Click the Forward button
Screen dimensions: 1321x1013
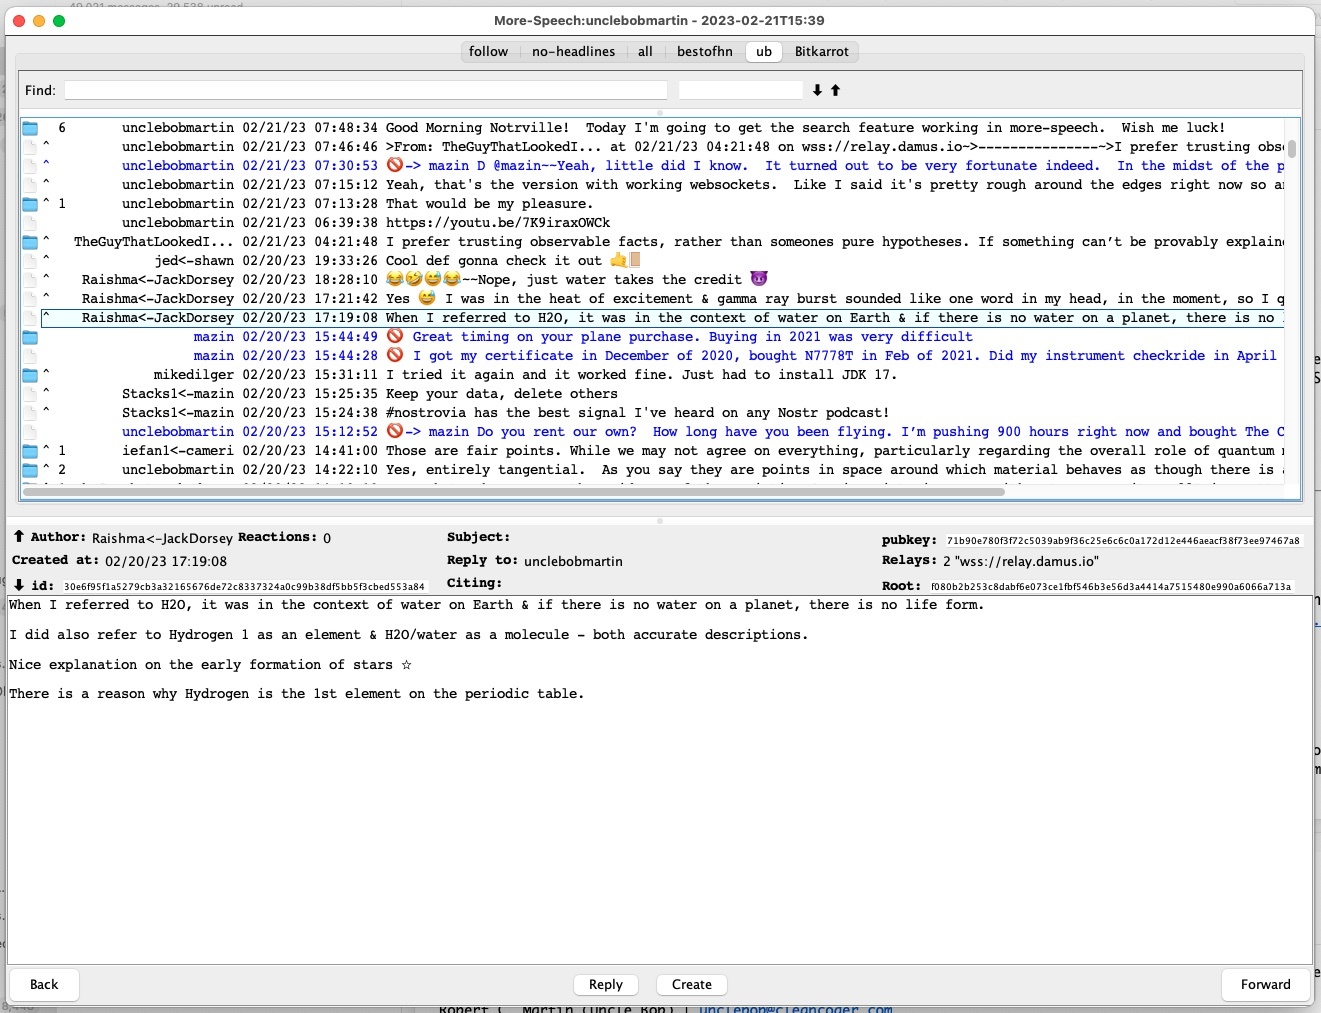coord(1266,985)
